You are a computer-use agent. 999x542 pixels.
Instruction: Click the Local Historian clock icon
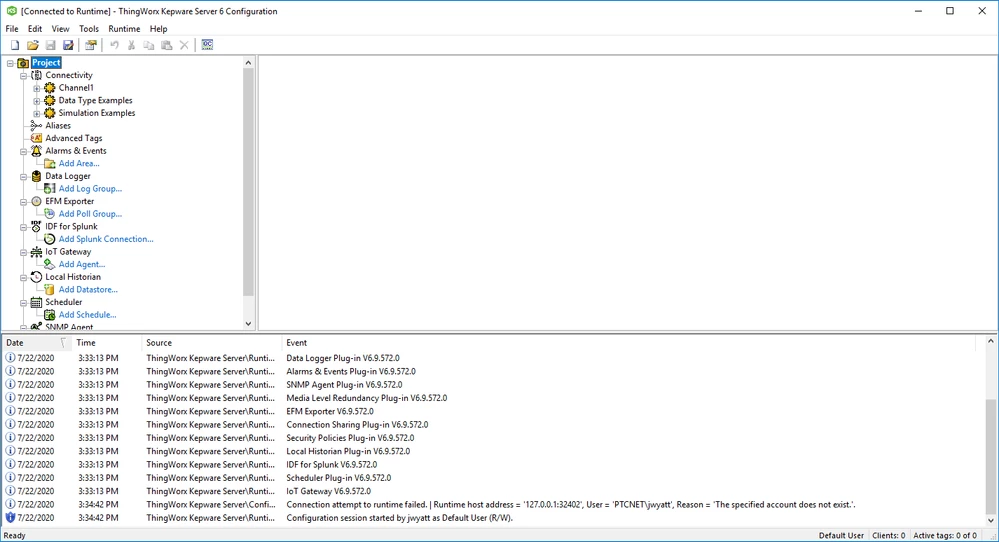pyautogui.click(x=36, y=277)
